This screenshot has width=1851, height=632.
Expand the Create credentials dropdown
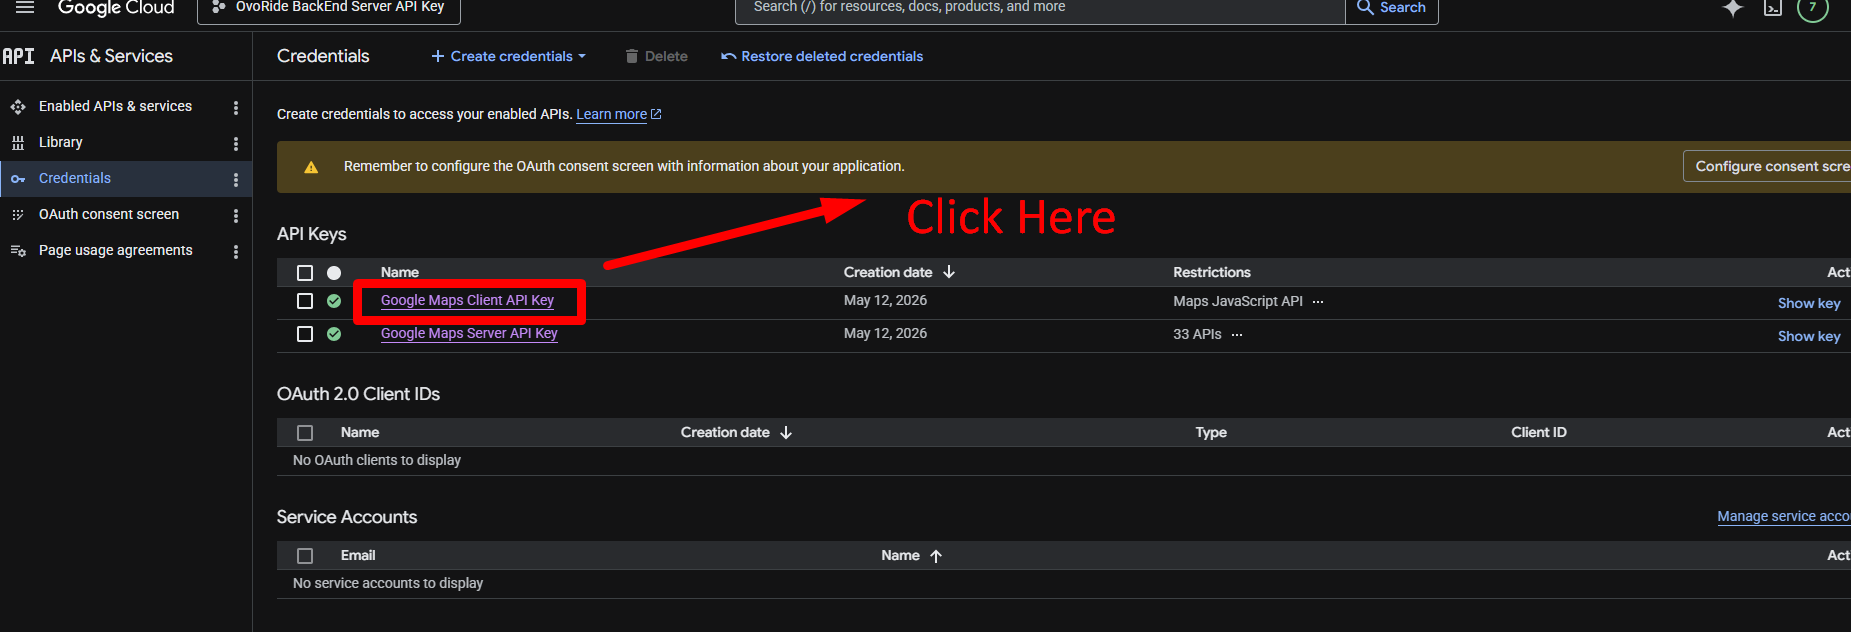click(509, 56)
